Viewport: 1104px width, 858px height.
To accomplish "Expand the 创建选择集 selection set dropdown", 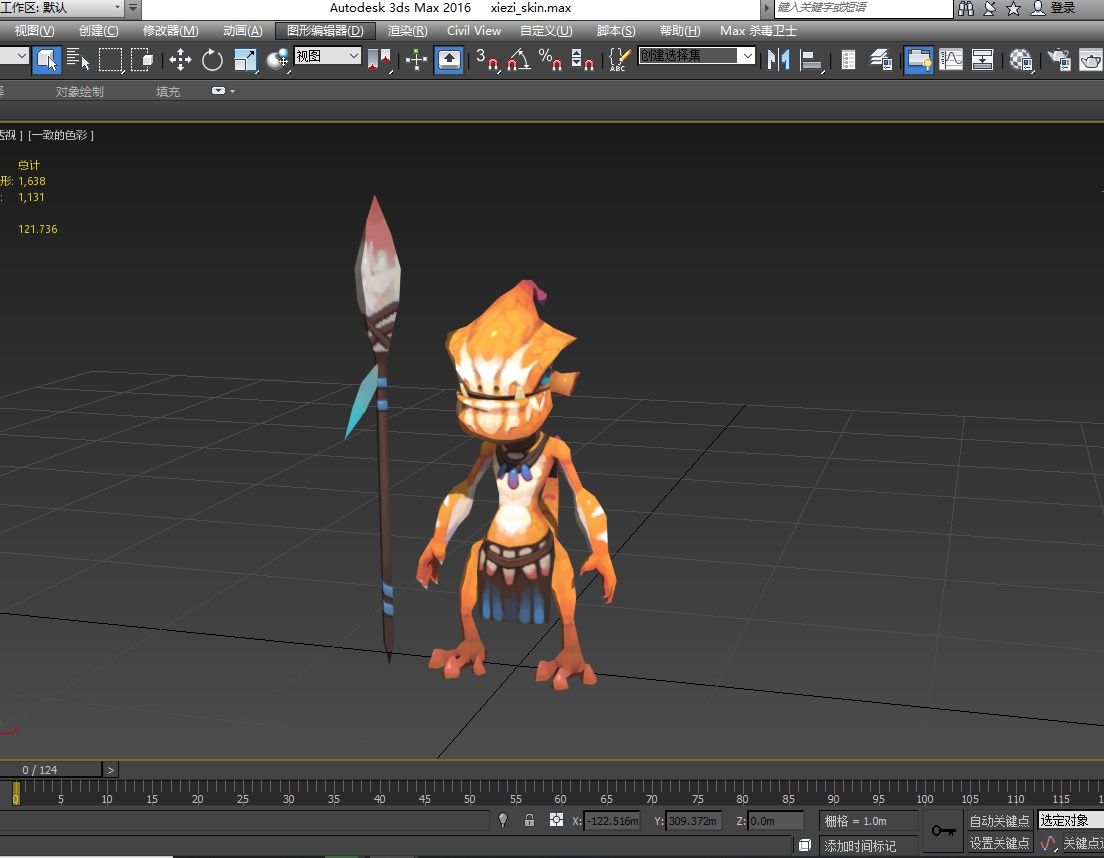I will [746, 56].
